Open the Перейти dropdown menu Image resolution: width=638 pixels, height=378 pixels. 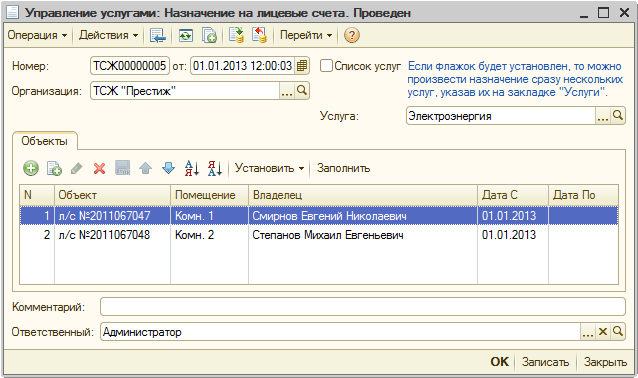pos(306,35)
